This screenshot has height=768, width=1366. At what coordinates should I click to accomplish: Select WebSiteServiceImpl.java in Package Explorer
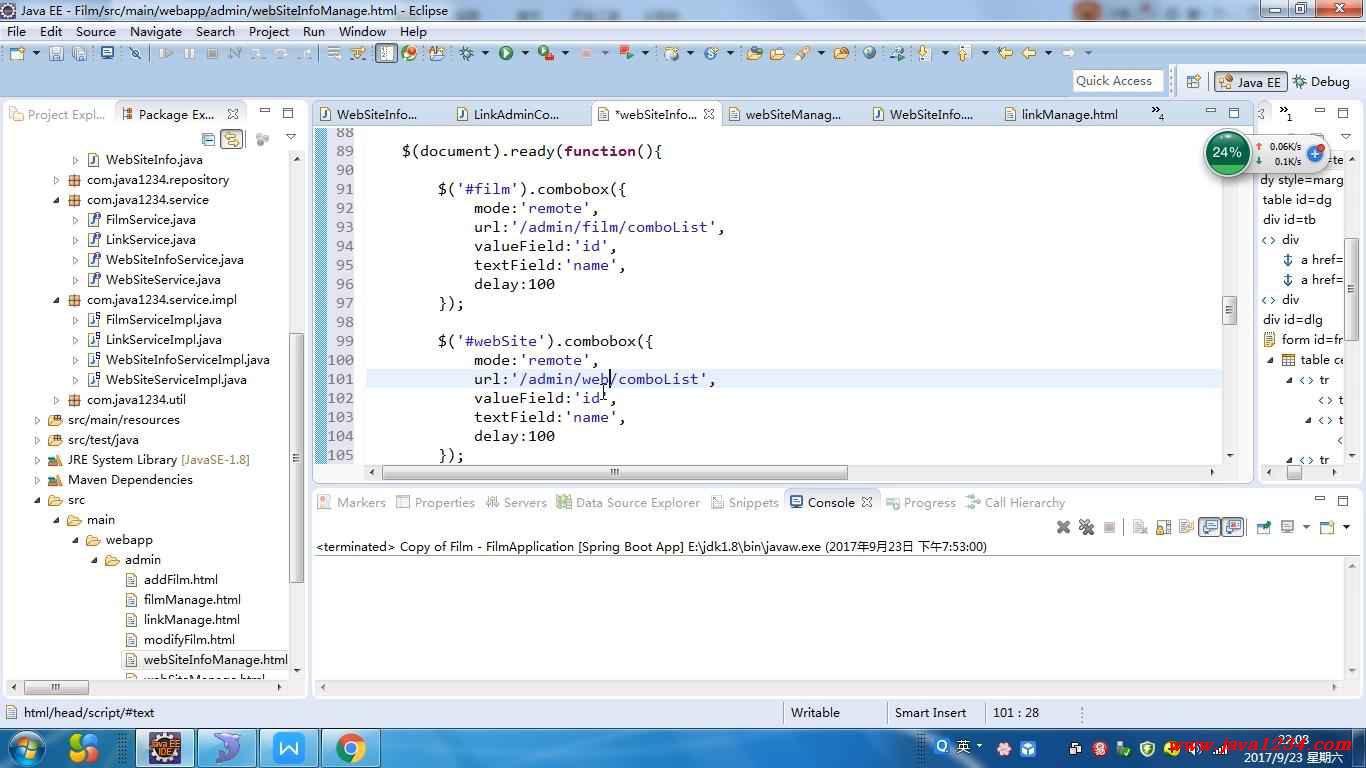click(x=176, y=380)
